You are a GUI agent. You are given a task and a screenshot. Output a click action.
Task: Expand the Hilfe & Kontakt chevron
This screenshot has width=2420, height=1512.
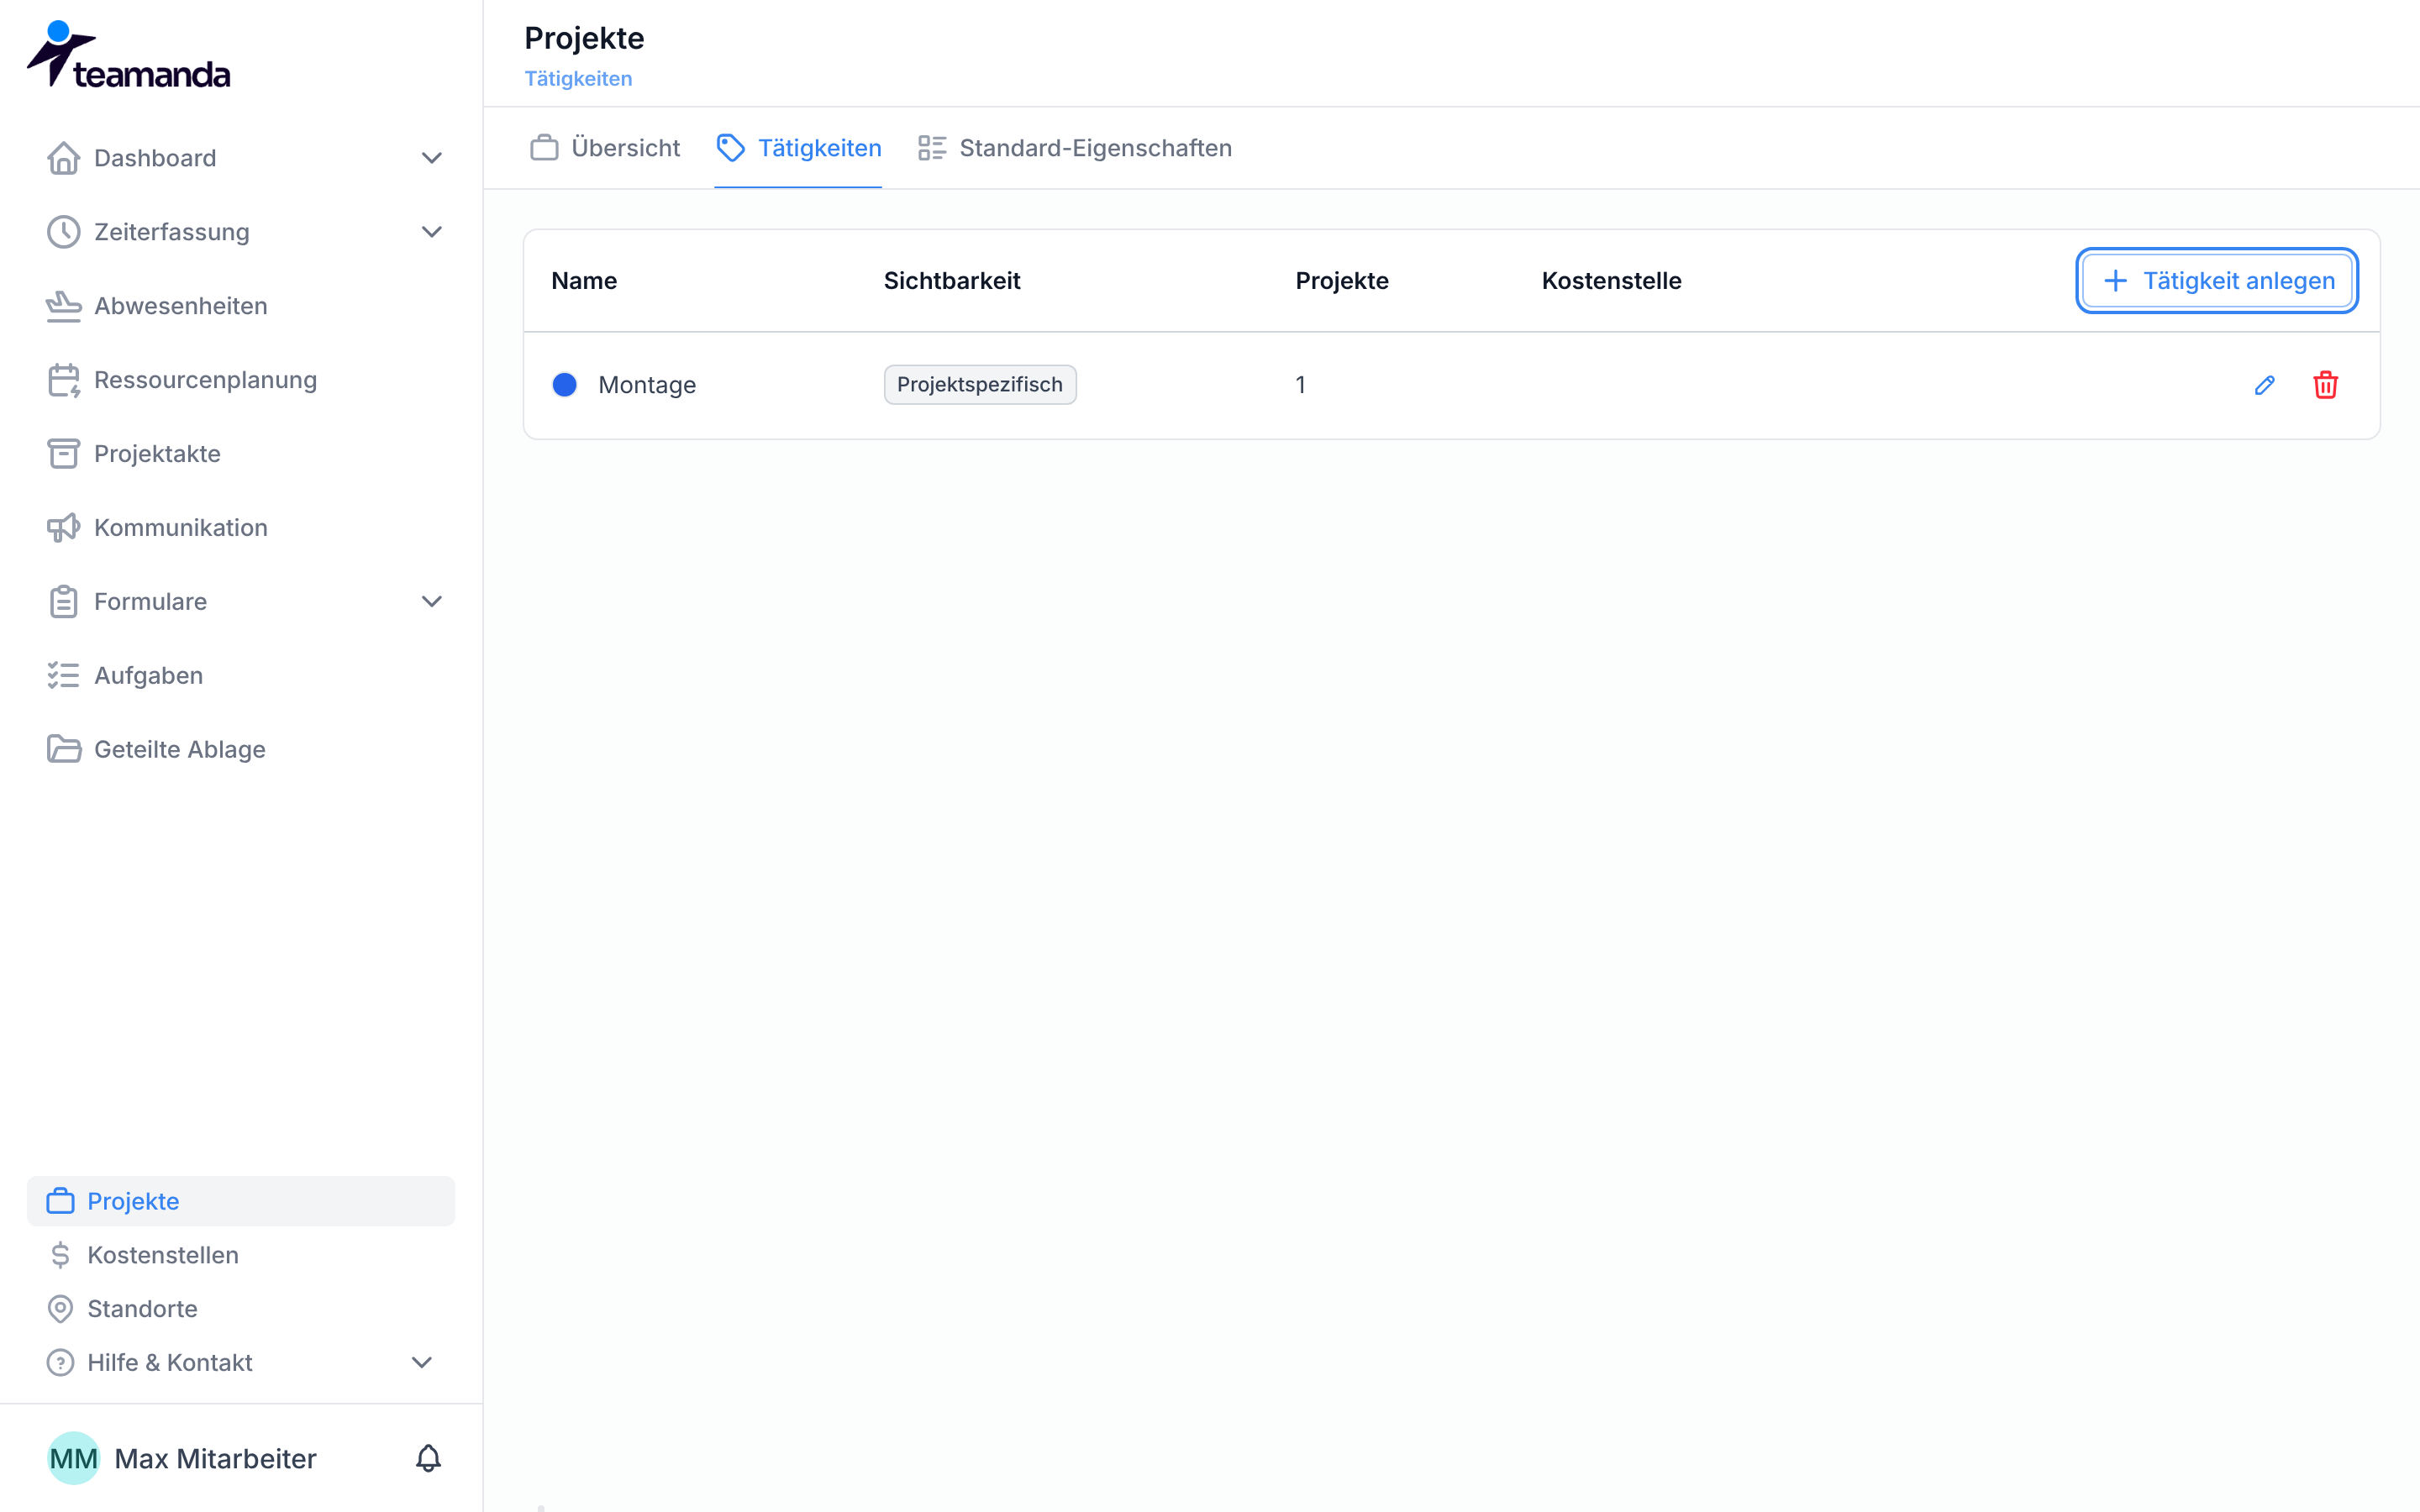pyautogui.click(x=422, y=1363)
